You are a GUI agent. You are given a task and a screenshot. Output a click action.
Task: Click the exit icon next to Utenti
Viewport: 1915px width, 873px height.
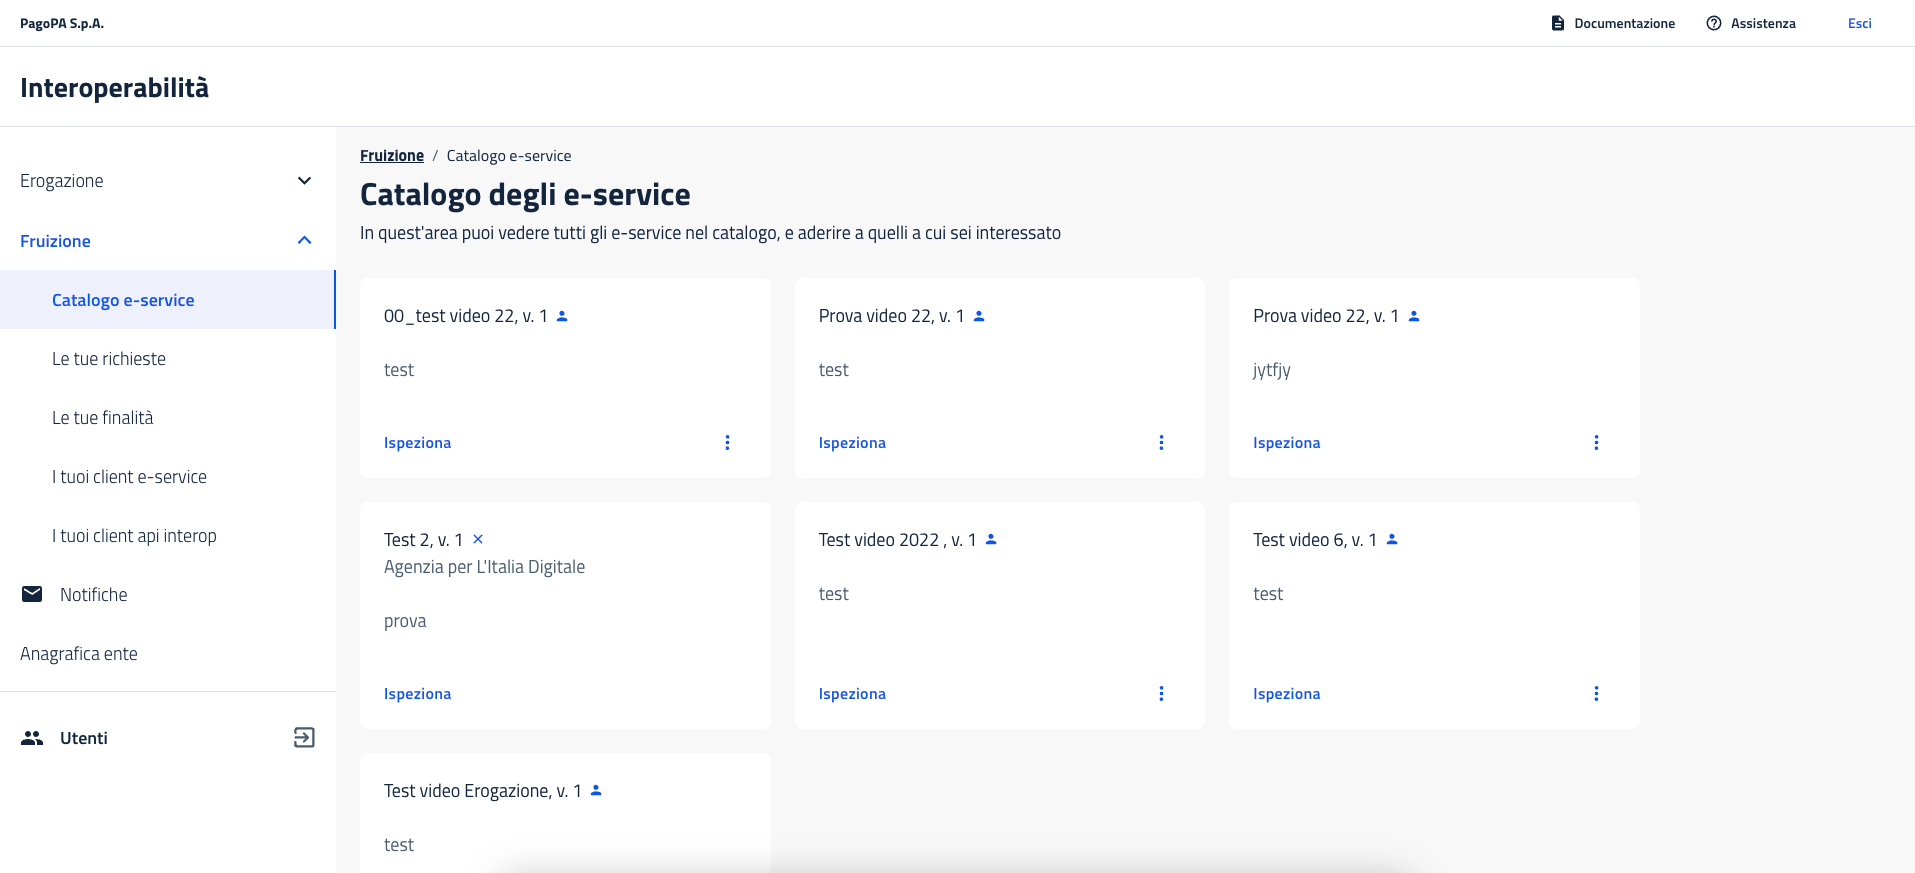[304, 738]
